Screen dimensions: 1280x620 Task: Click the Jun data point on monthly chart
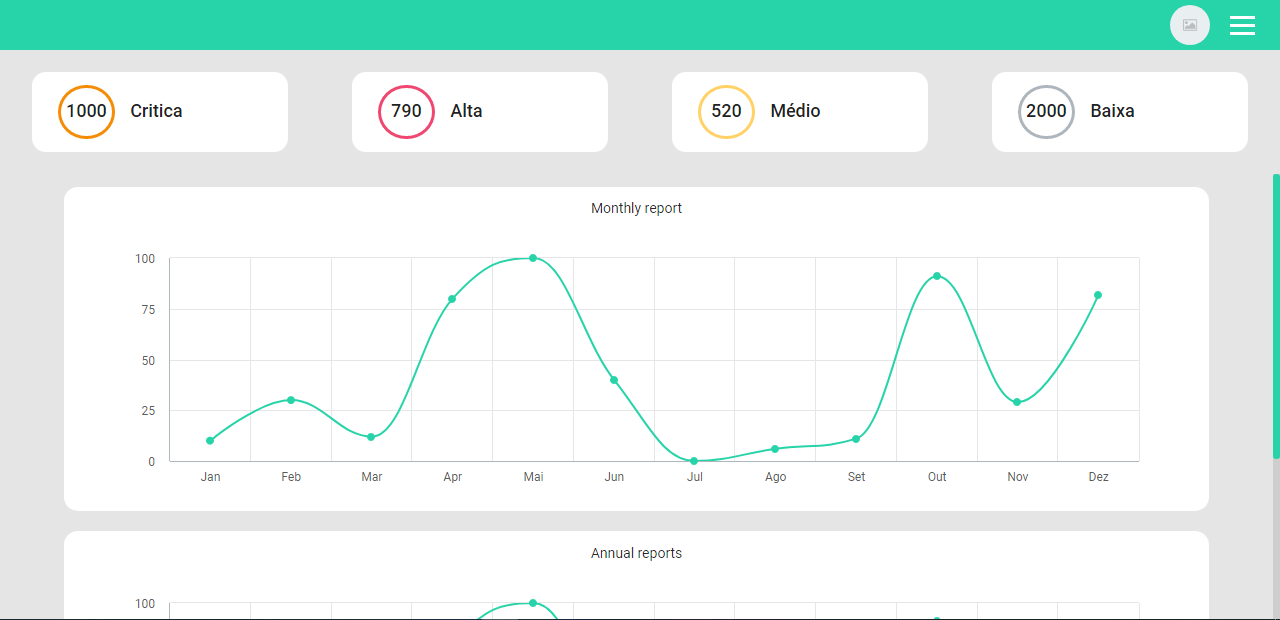[x=614, y=380]
